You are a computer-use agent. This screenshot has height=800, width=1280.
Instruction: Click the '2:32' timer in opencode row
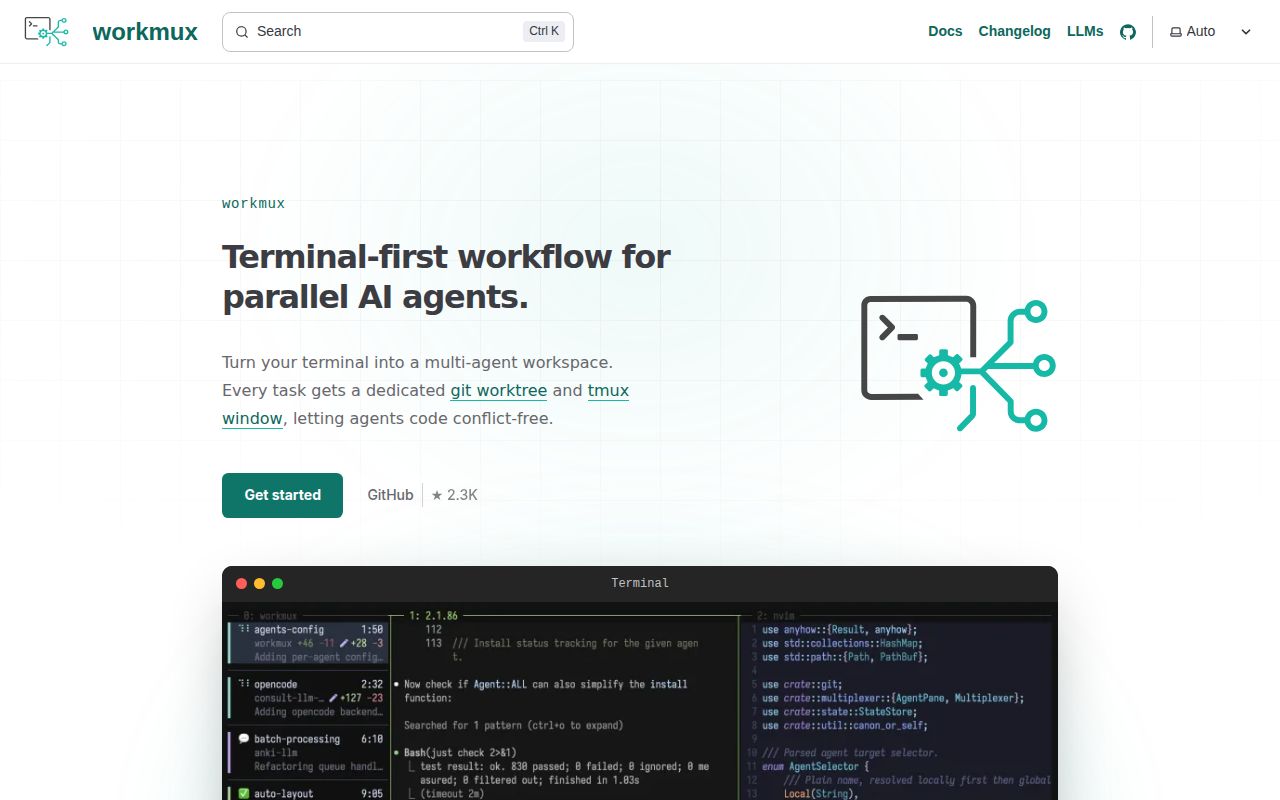(371, 684)
